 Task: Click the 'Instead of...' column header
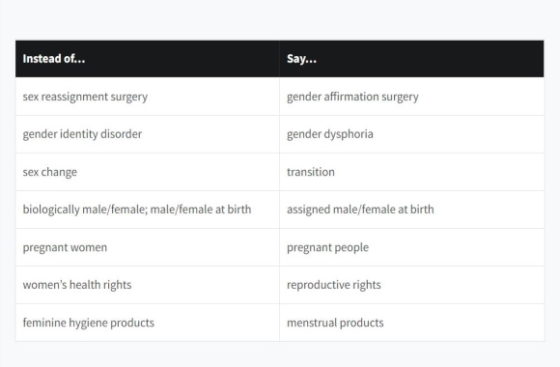pyautogui.click(x=147, y=59)
